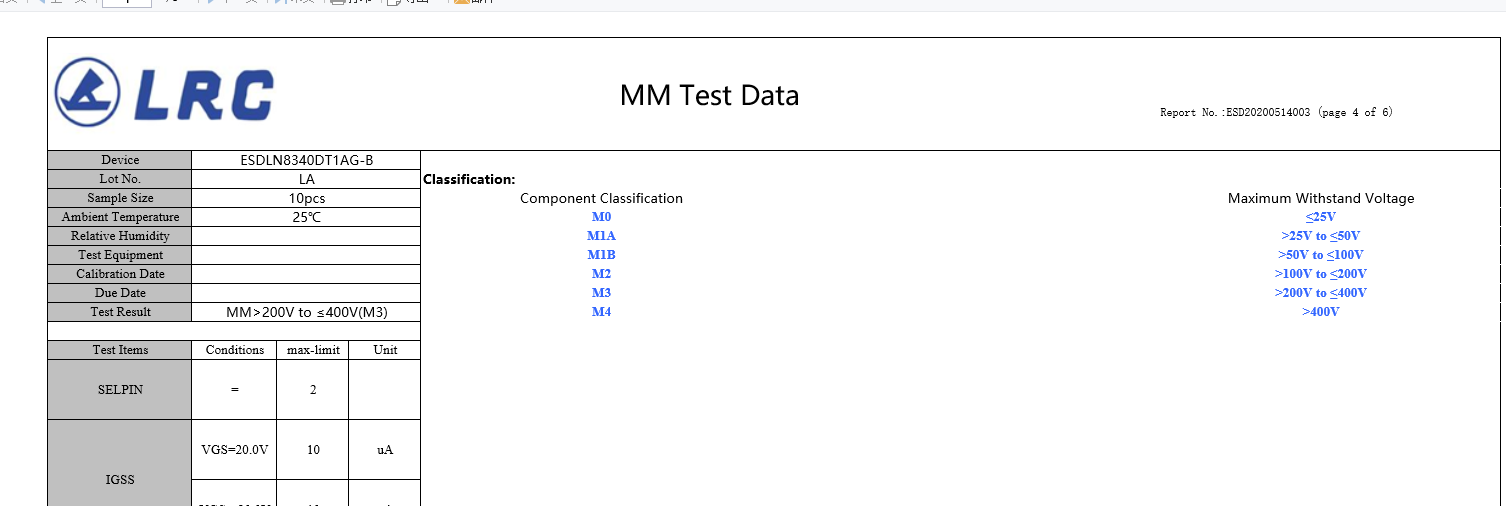Select the 10pcs sample size cell
Screen dimensions: 1506x506
click(306, 198)
